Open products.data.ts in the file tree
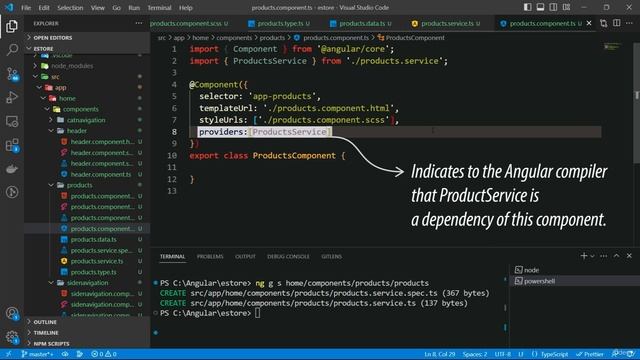The height and width of the screenshot is (360, 640). click(x=93, y=240)
